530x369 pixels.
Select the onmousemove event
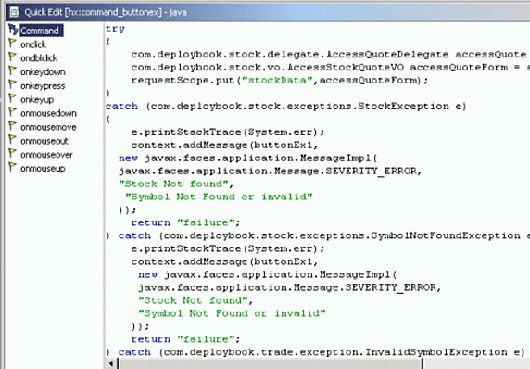point(48,127)
